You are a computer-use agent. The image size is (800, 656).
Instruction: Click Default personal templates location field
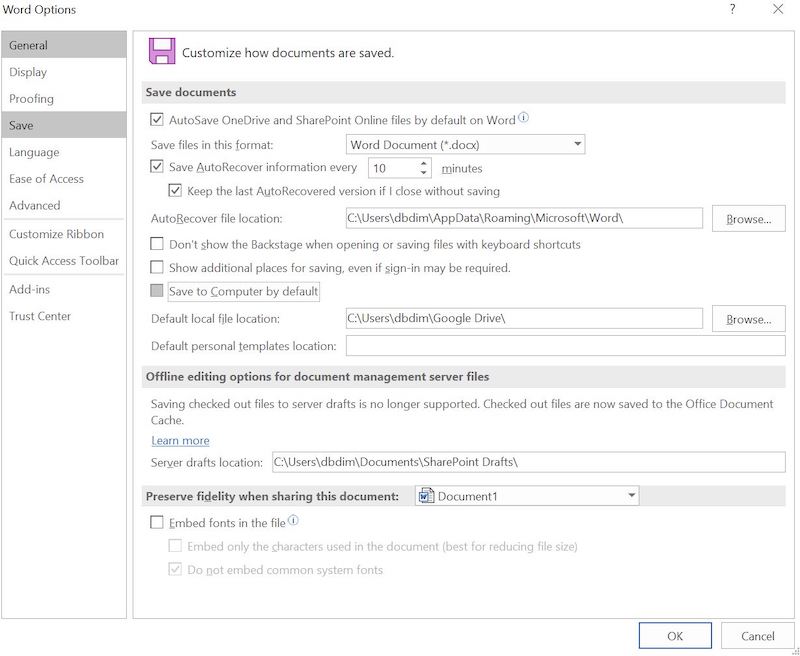pyautogui.click(x=565, y=345)
